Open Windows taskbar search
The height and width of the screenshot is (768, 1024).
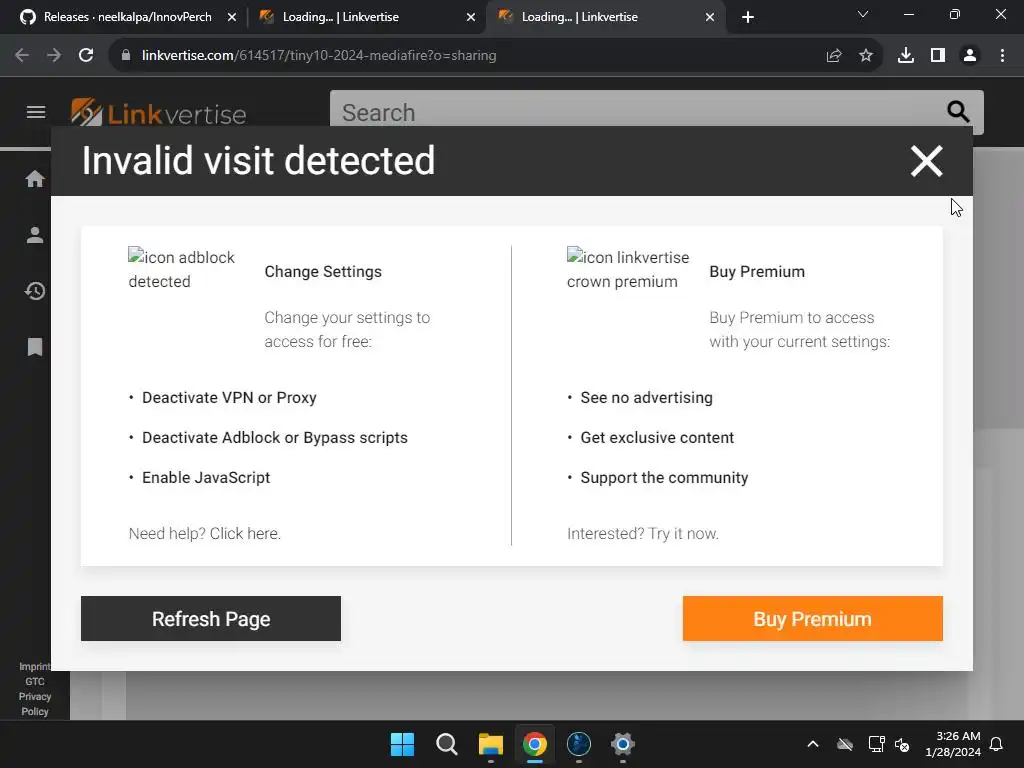pyautogui.click(x=447, y=744)
